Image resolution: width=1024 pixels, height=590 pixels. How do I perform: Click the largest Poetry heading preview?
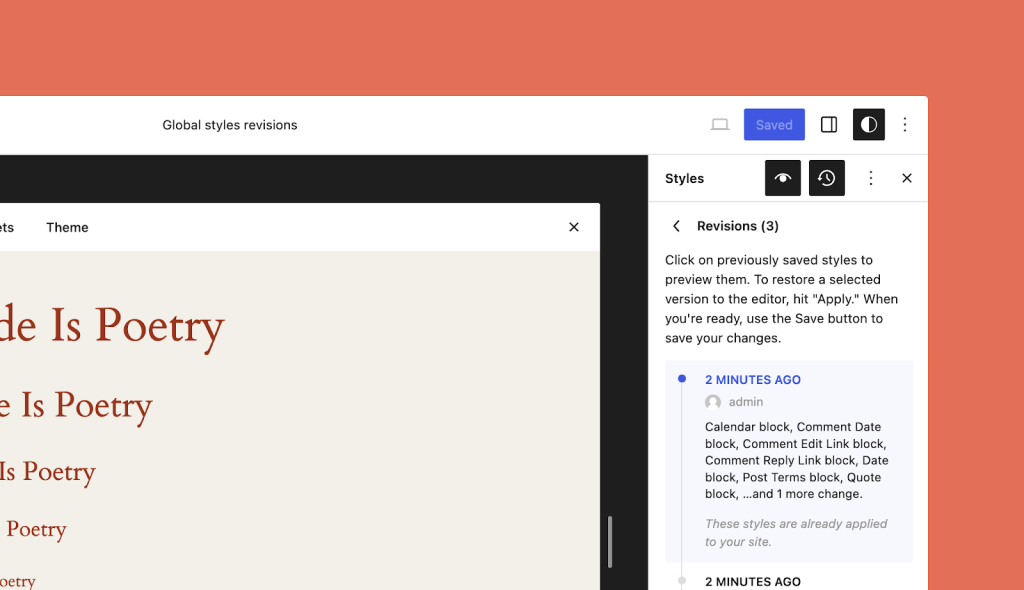point(112,325)
